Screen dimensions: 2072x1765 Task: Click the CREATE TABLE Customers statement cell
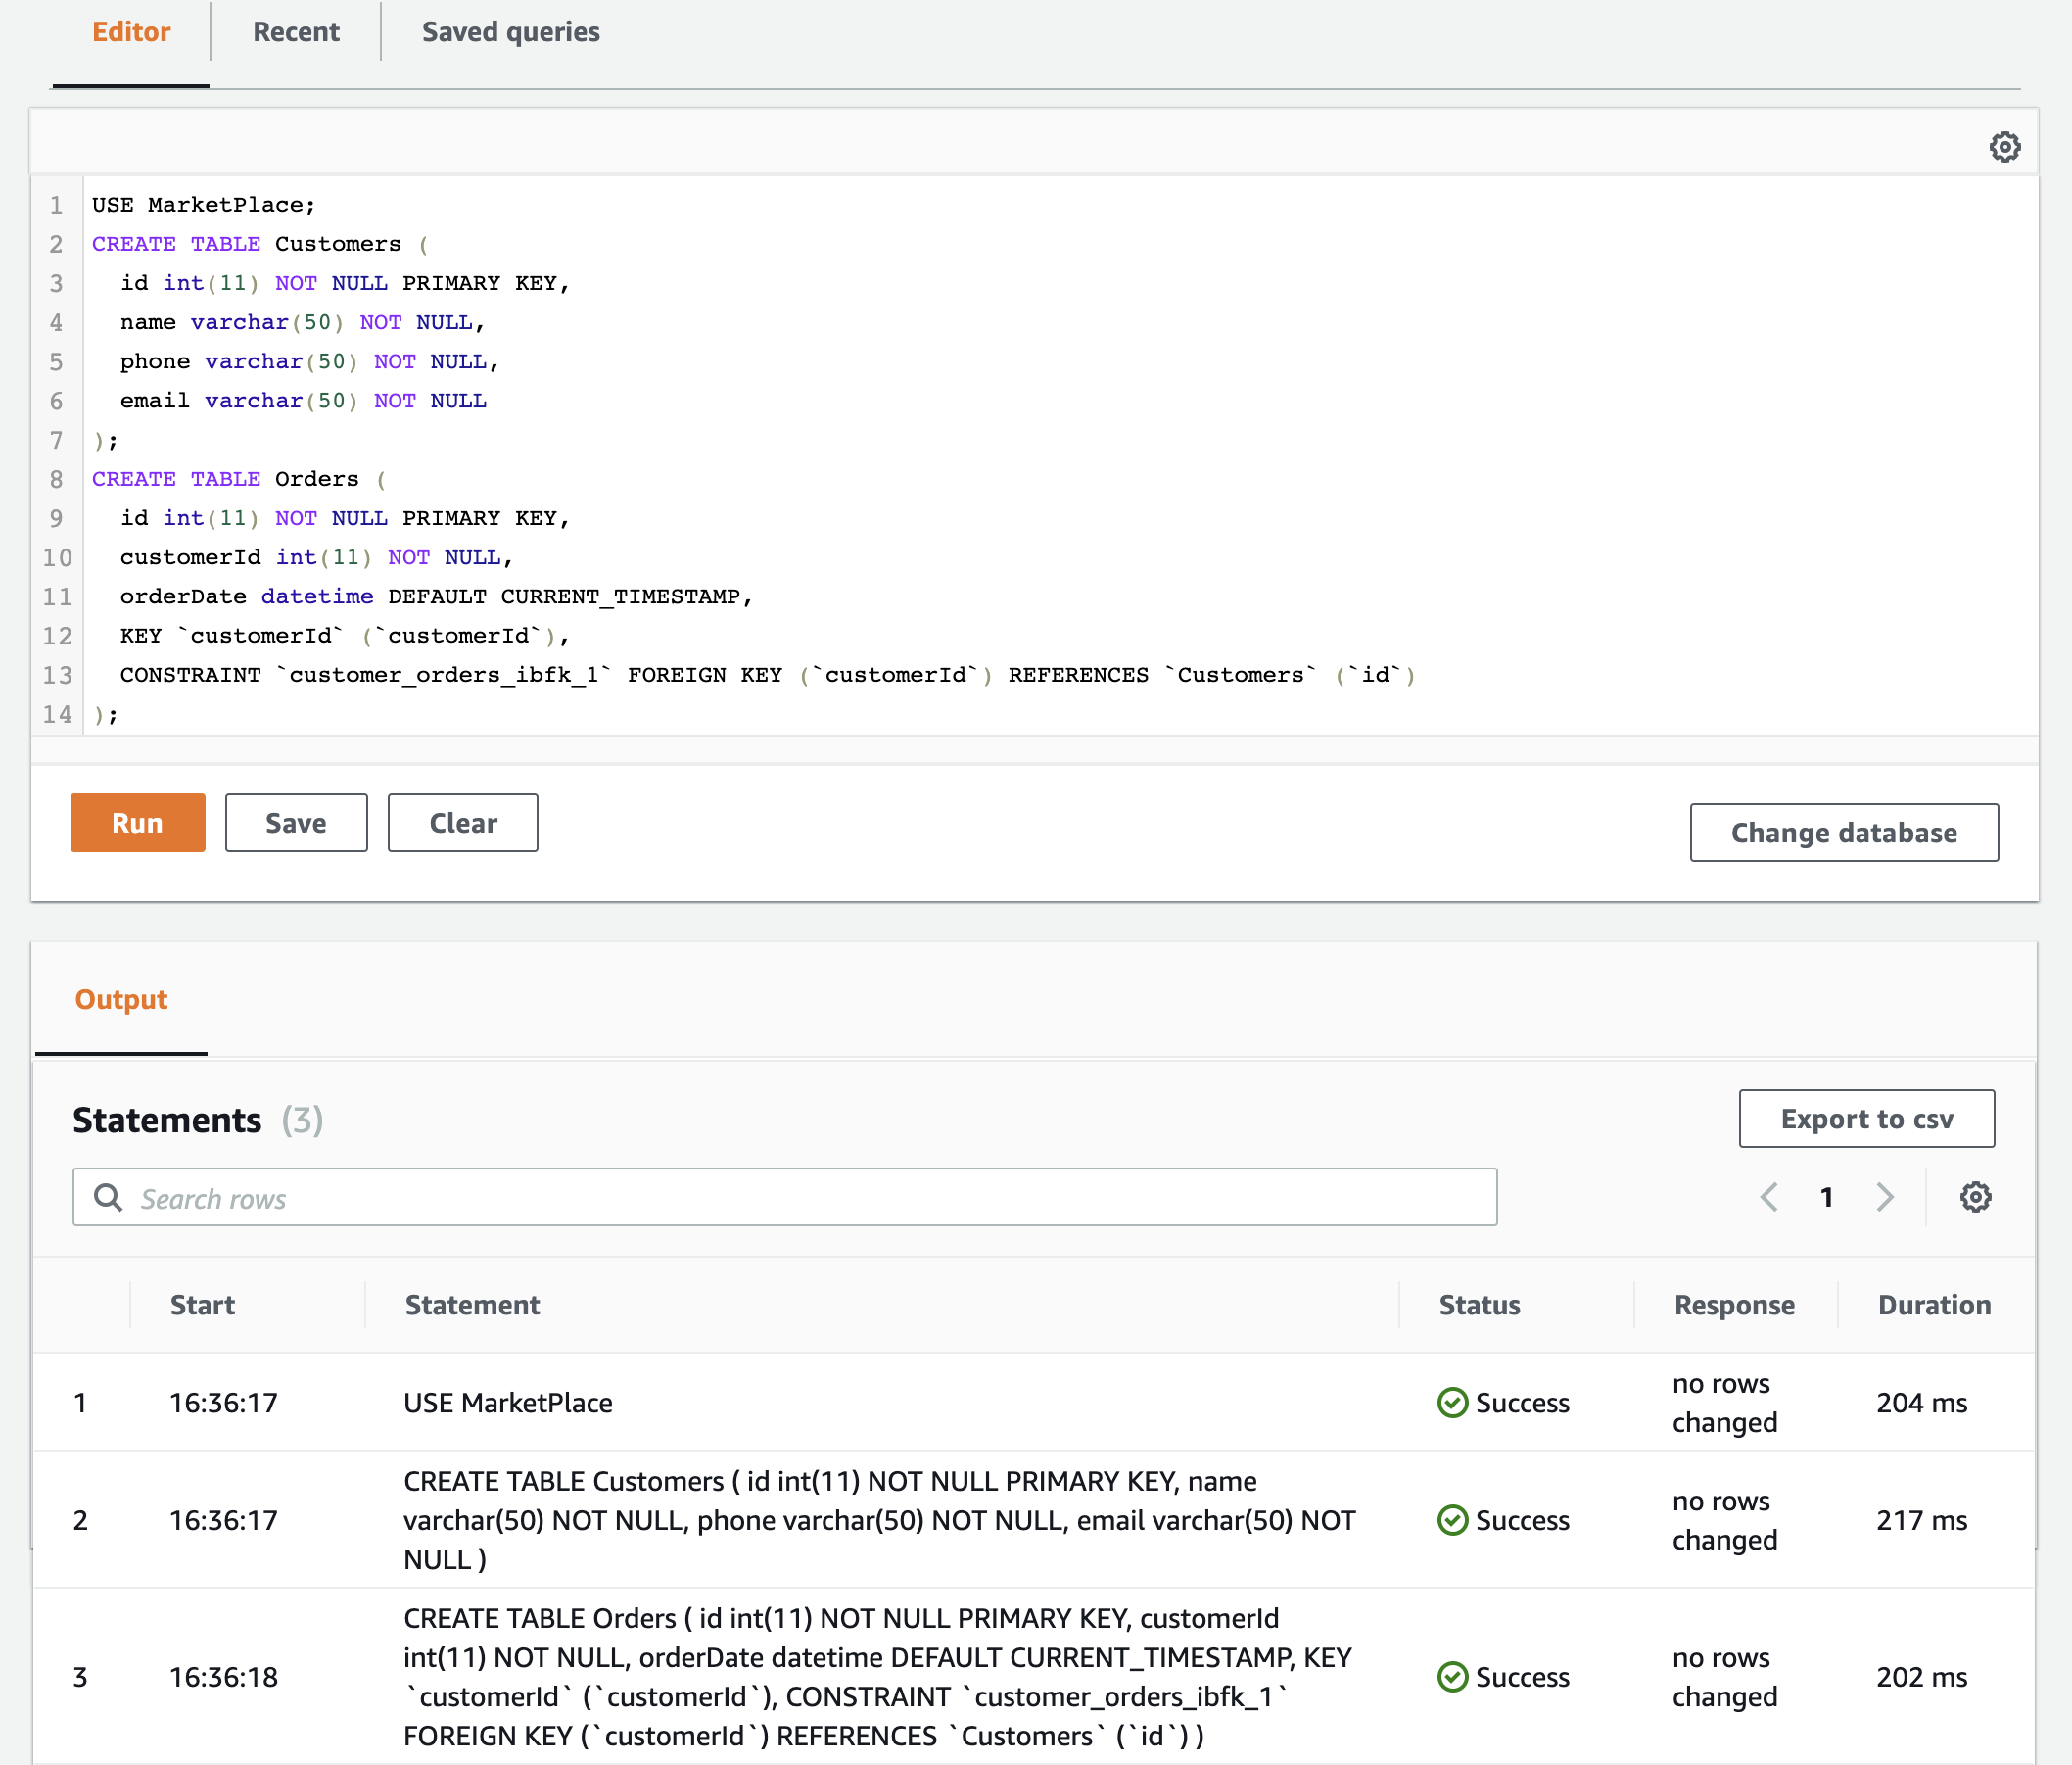[x=880, y=1520]
